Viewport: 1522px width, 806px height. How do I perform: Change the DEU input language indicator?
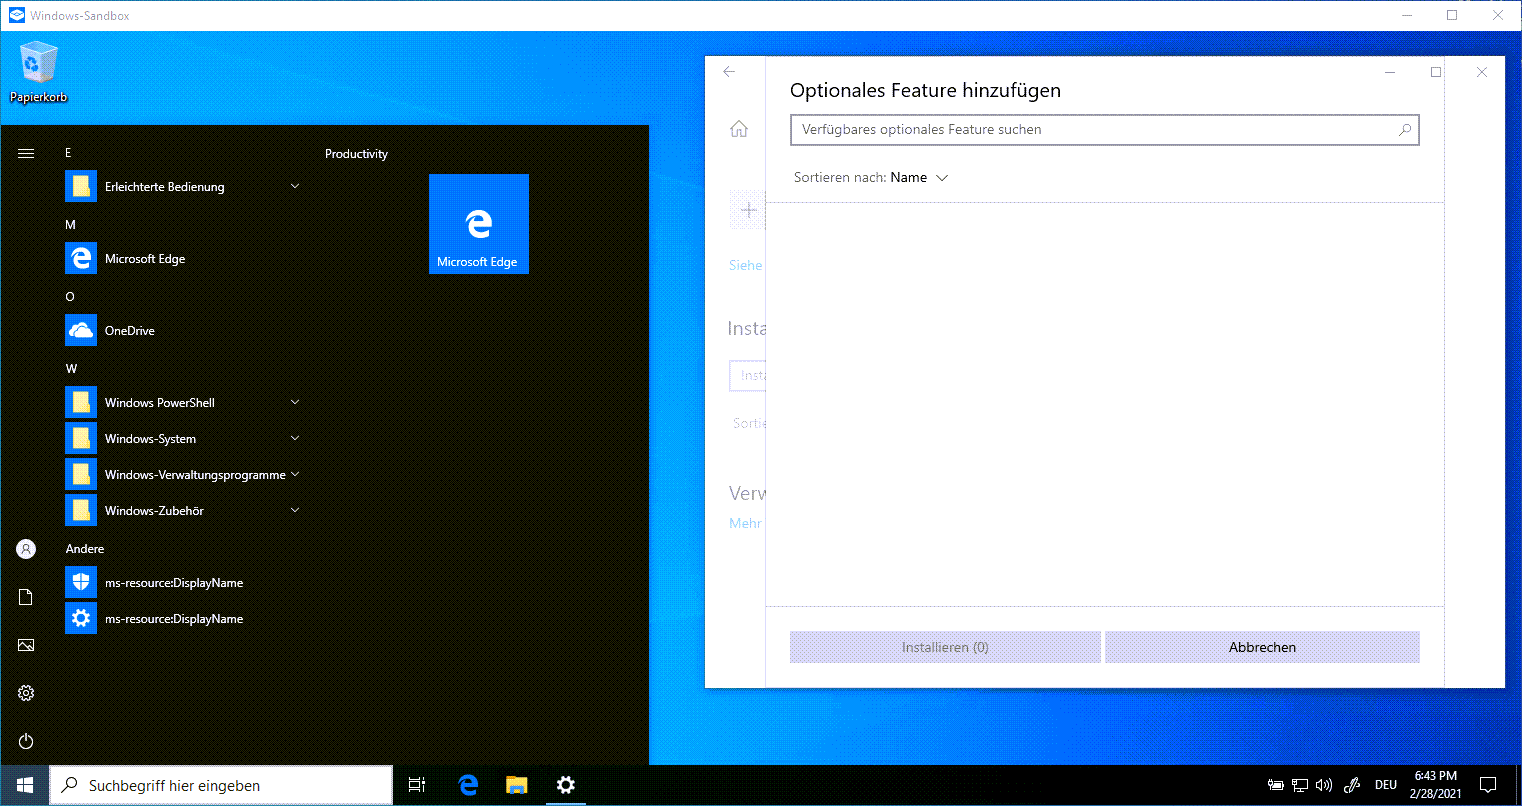(1386, 785)
